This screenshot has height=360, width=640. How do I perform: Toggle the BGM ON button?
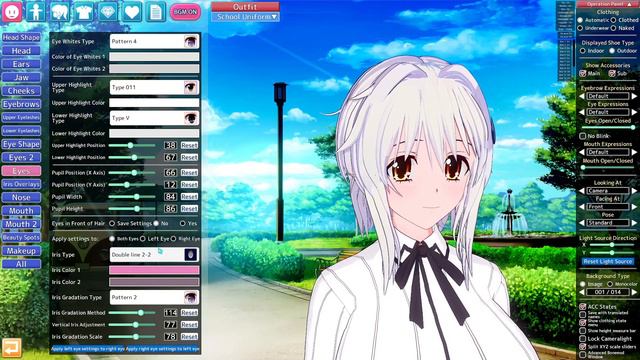[x=185, y=12]
